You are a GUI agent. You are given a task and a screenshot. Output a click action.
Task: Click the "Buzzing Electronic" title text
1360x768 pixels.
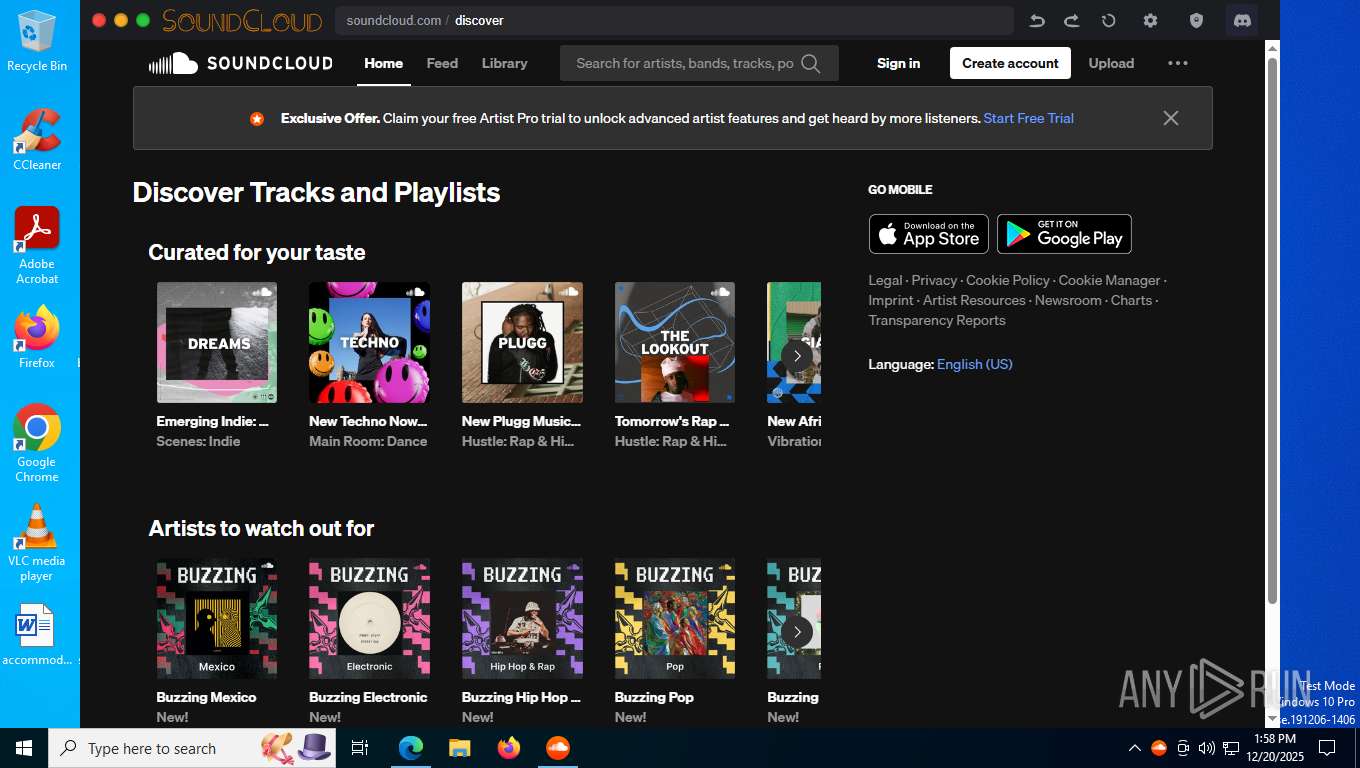pos(368,697)
